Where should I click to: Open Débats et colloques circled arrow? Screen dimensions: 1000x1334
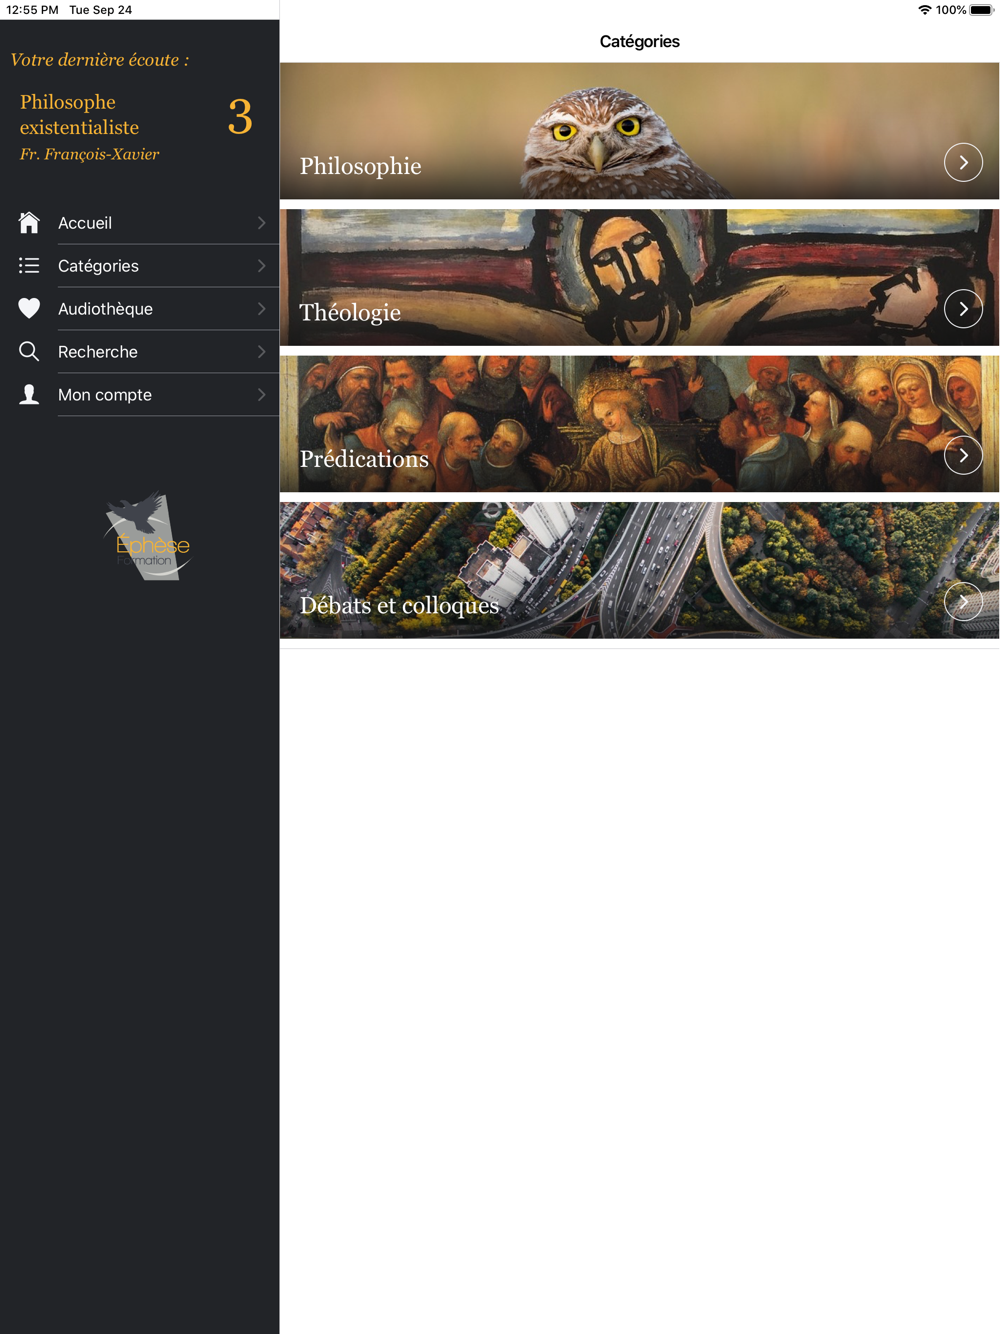pyautogui.click(x=963, y=602)
